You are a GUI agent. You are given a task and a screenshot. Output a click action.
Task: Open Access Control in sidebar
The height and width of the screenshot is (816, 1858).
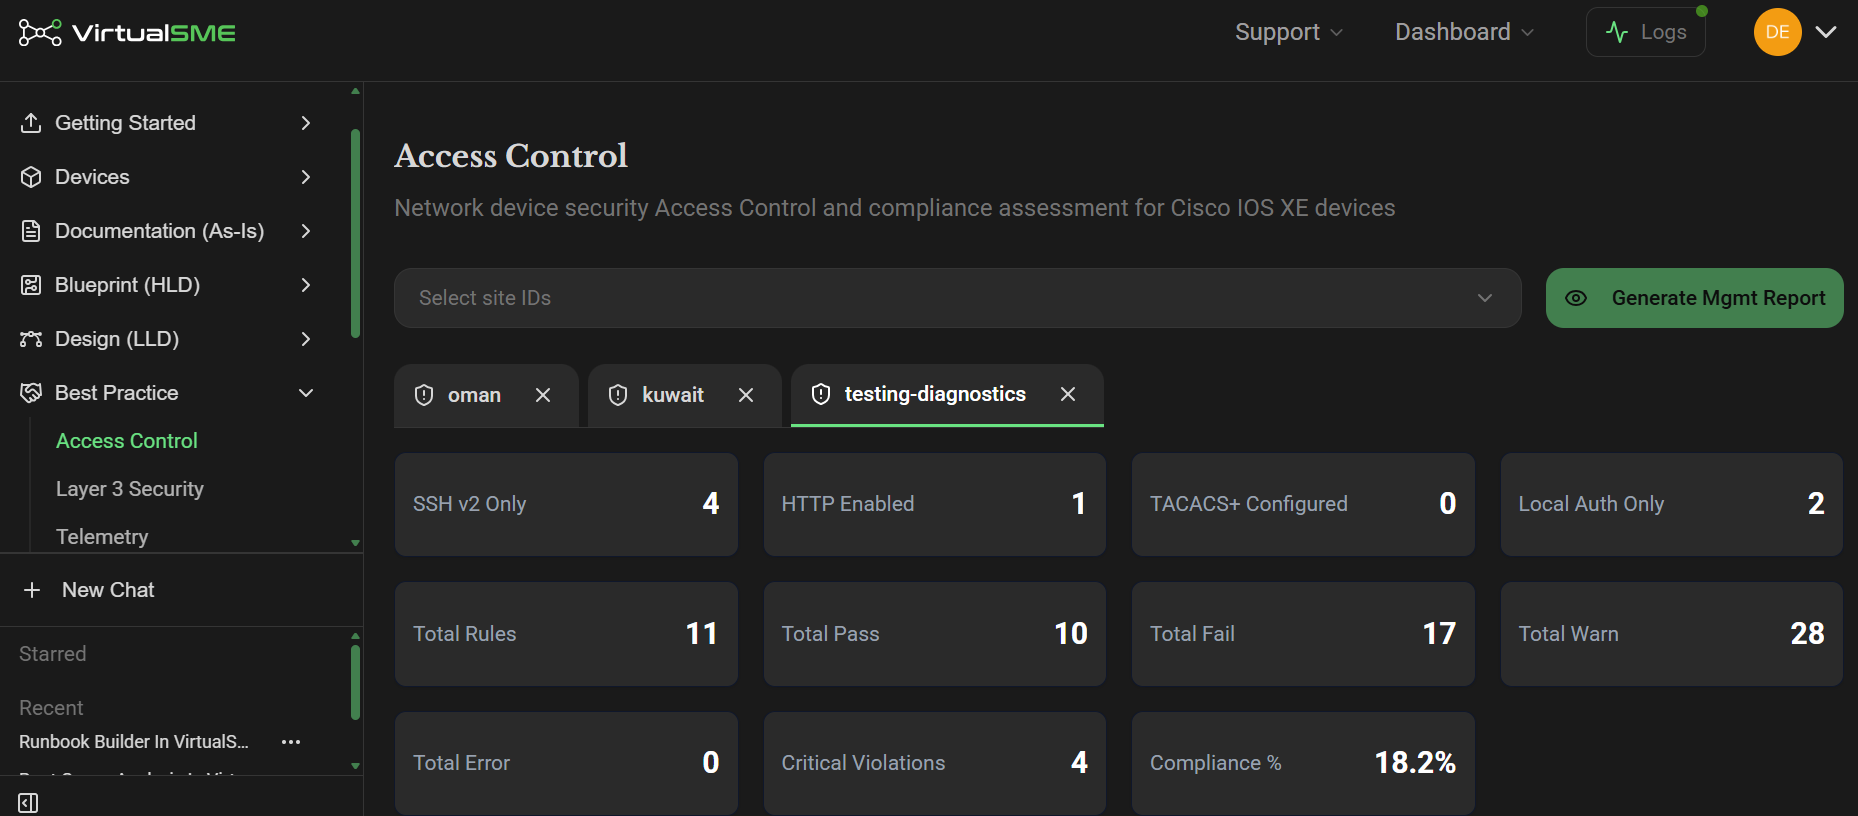[x=127, y=441]
